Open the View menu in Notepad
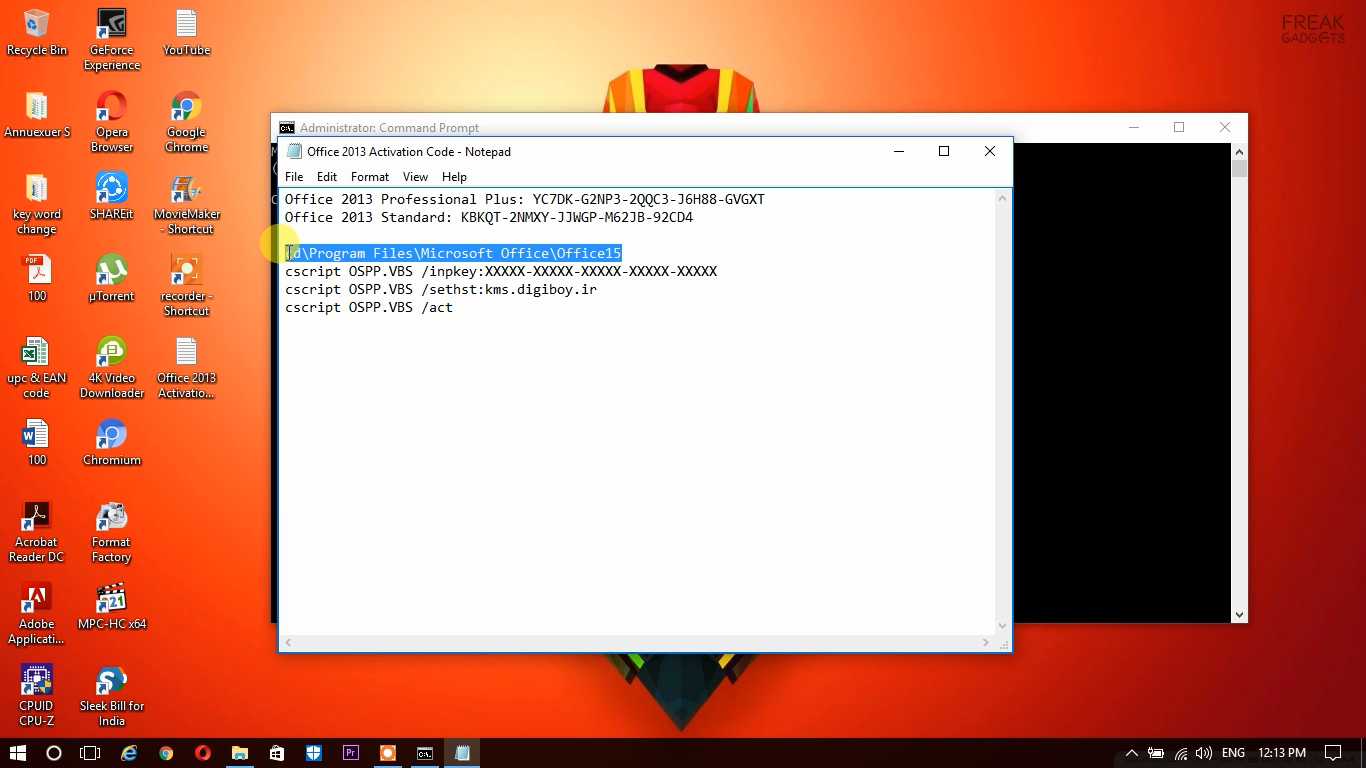Image resolution: width=1366 pixels, height=768 pixels. pyautogui.click(x=415, y=176)
